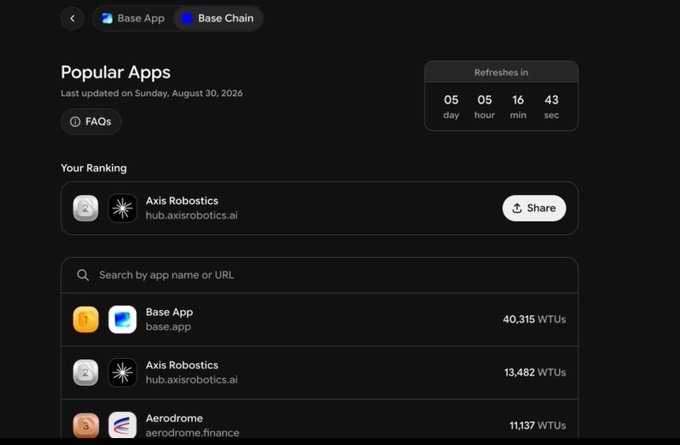Click the Base App tab's blue logo icon
Viewport: 680px width, 445px height.
107,18
